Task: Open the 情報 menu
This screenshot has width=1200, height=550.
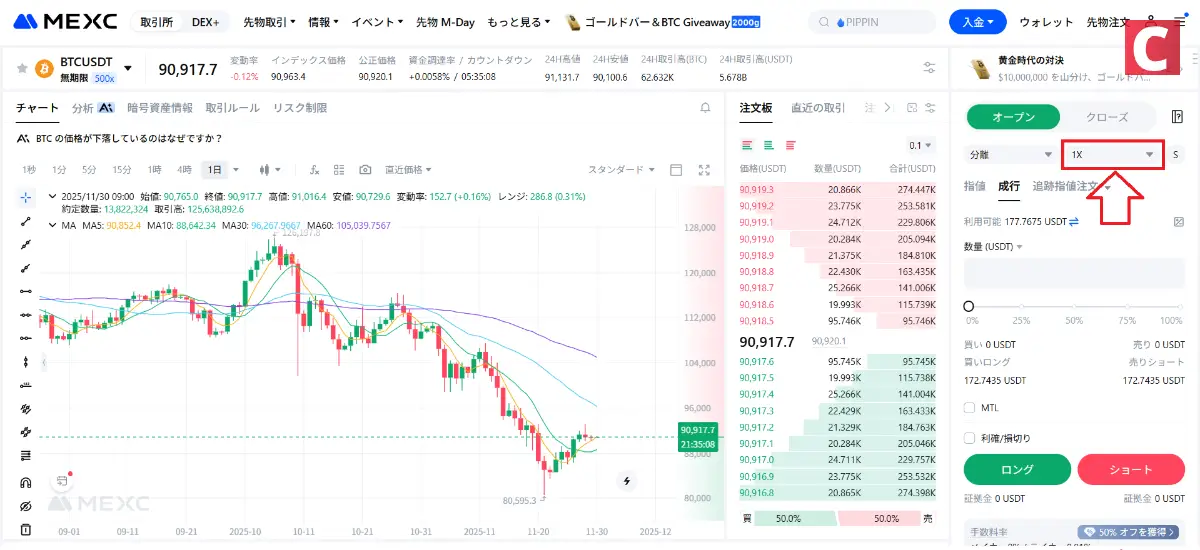Action: [323, 21]
